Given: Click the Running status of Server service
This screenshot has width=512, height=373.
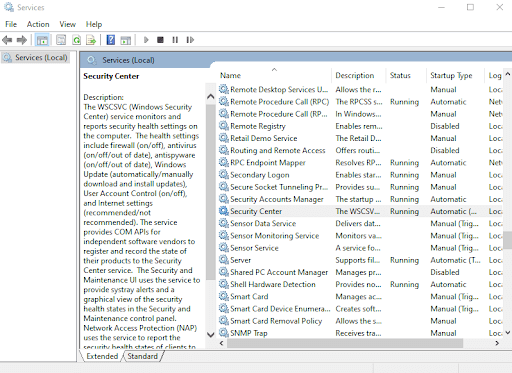Looking at the screenshot, I should pos(404,260).
